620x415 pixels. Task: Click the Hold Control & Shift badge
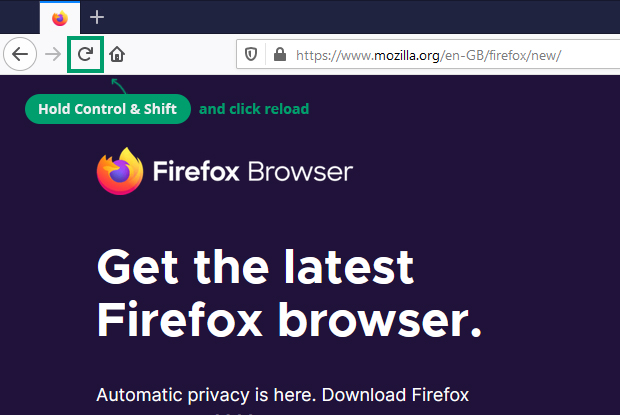point(108,109)
